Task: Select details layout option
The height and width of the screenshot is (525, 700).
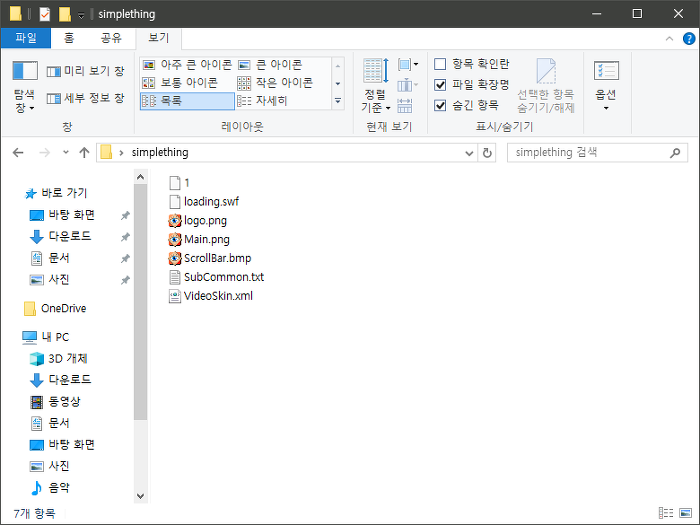Action: click(x=262, y=101)
